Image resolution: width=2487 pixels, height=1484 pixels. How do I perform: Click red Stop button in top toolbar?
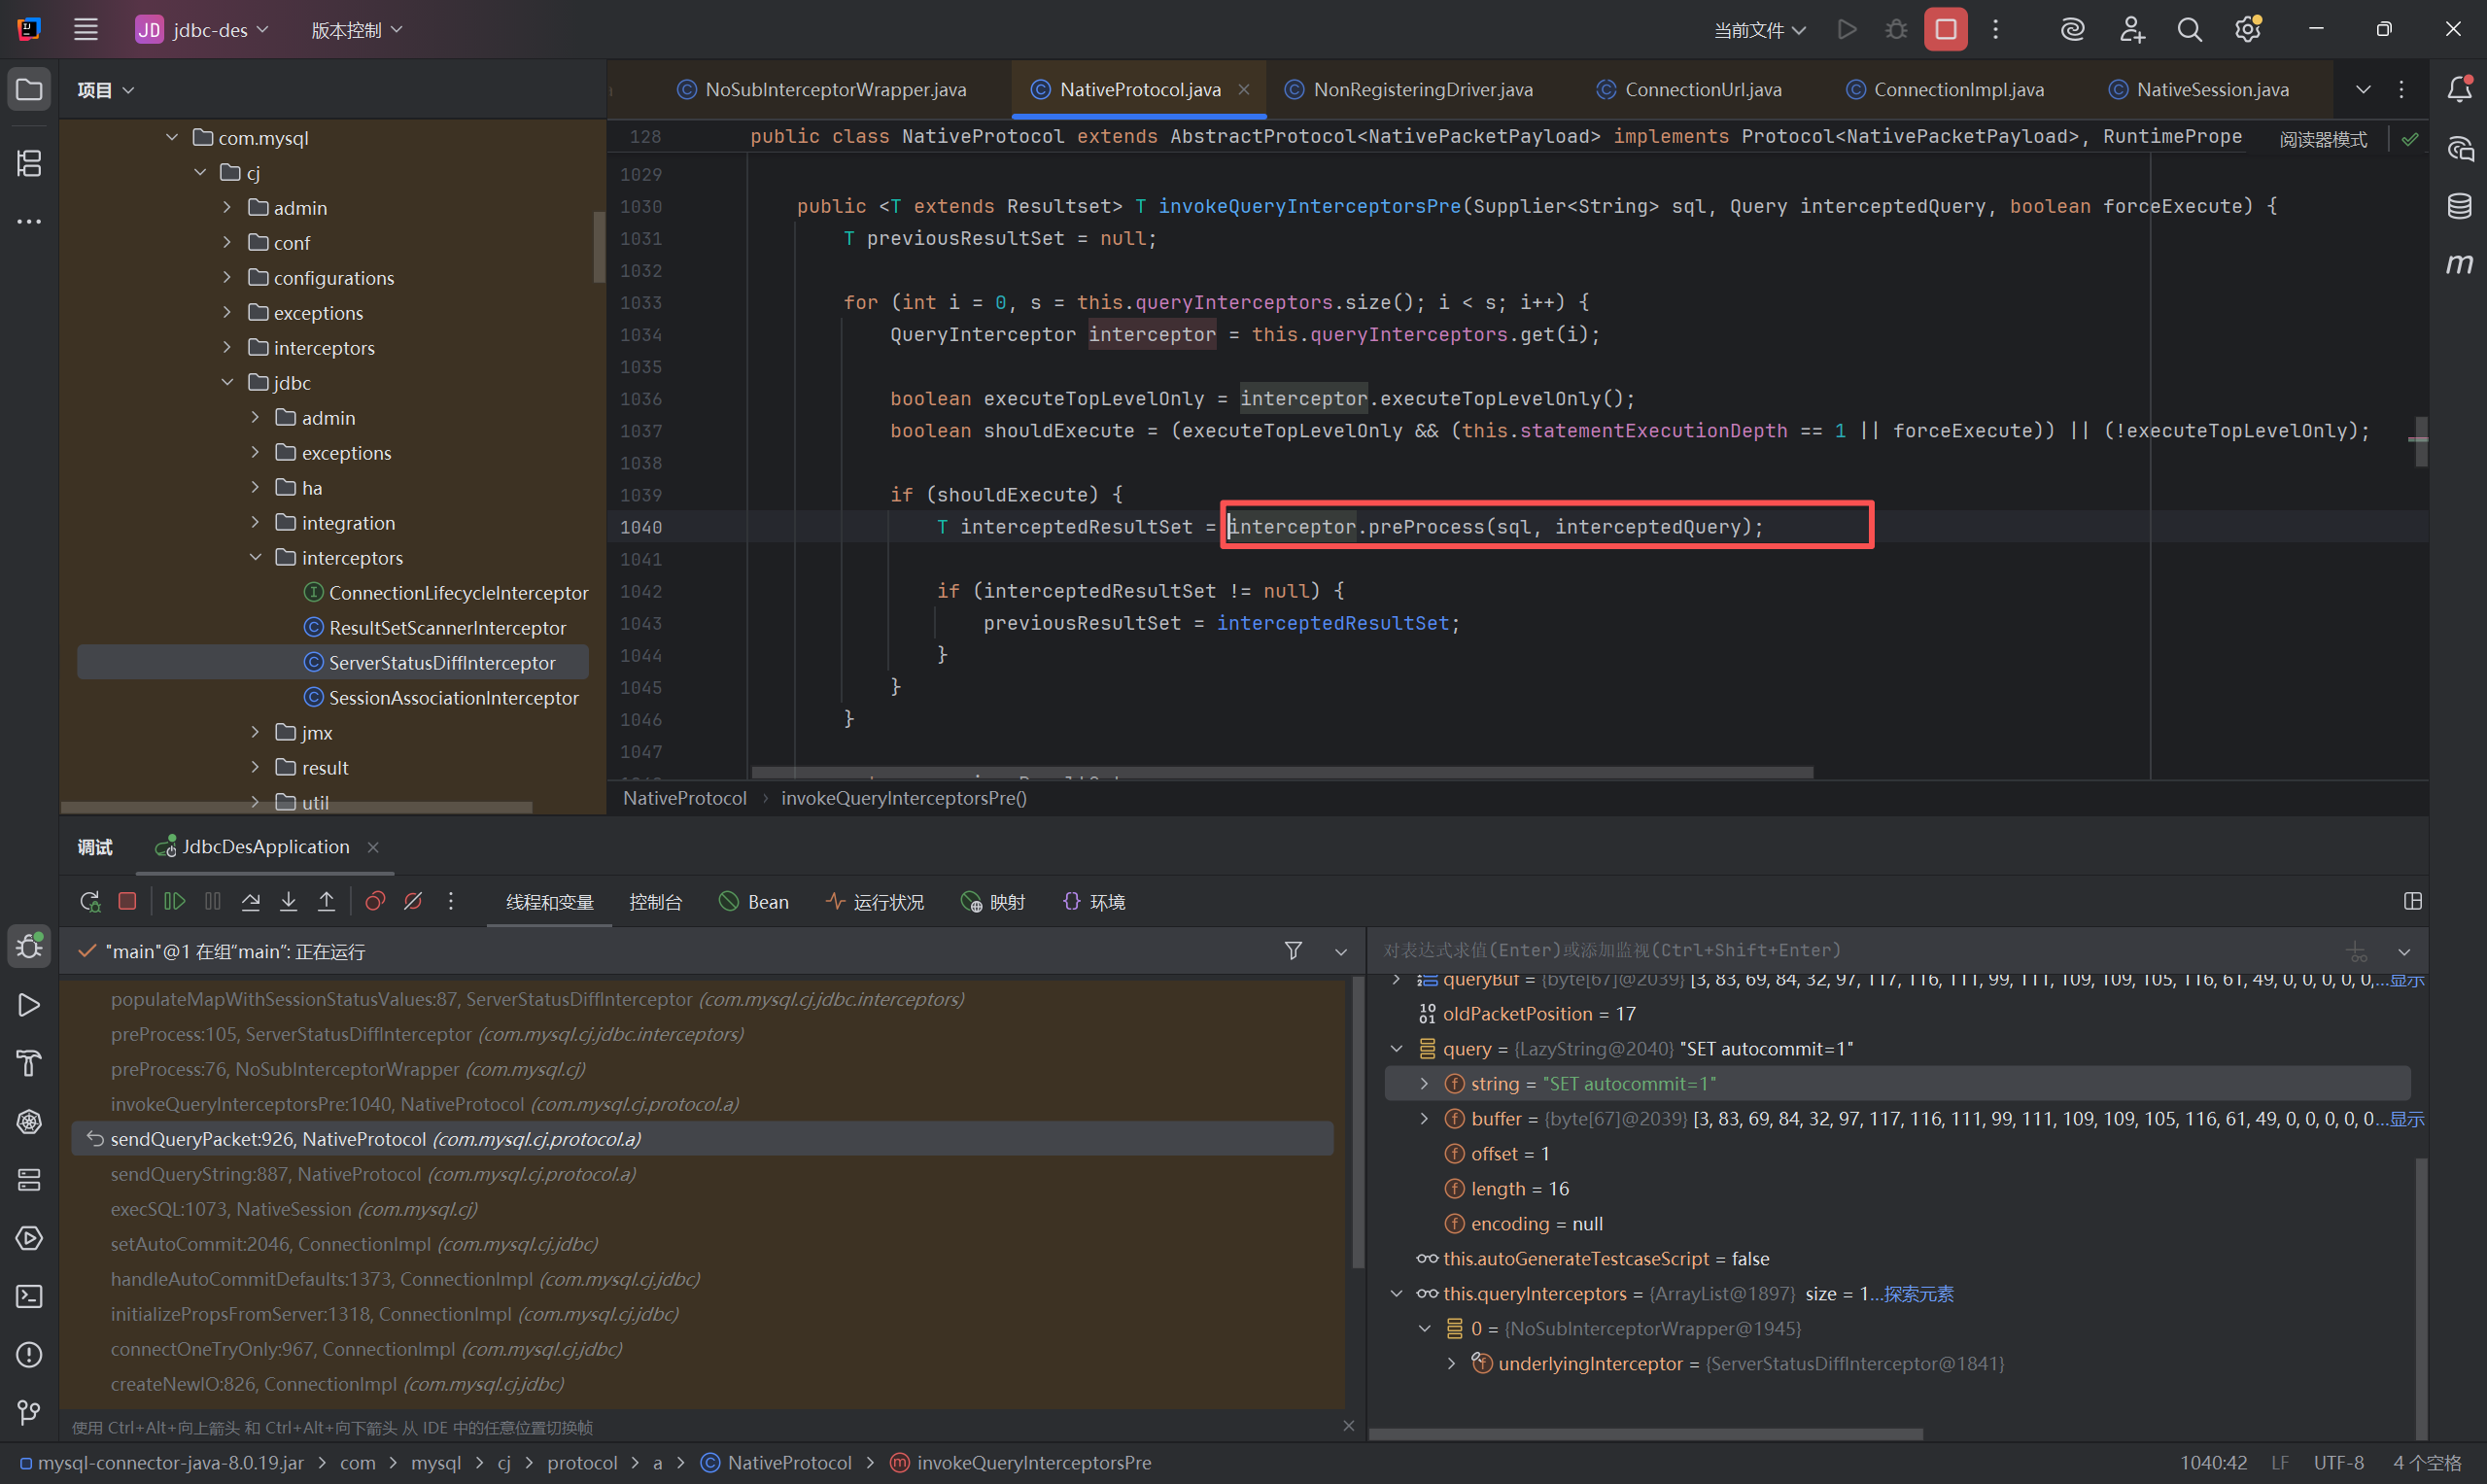[1945, 30]
